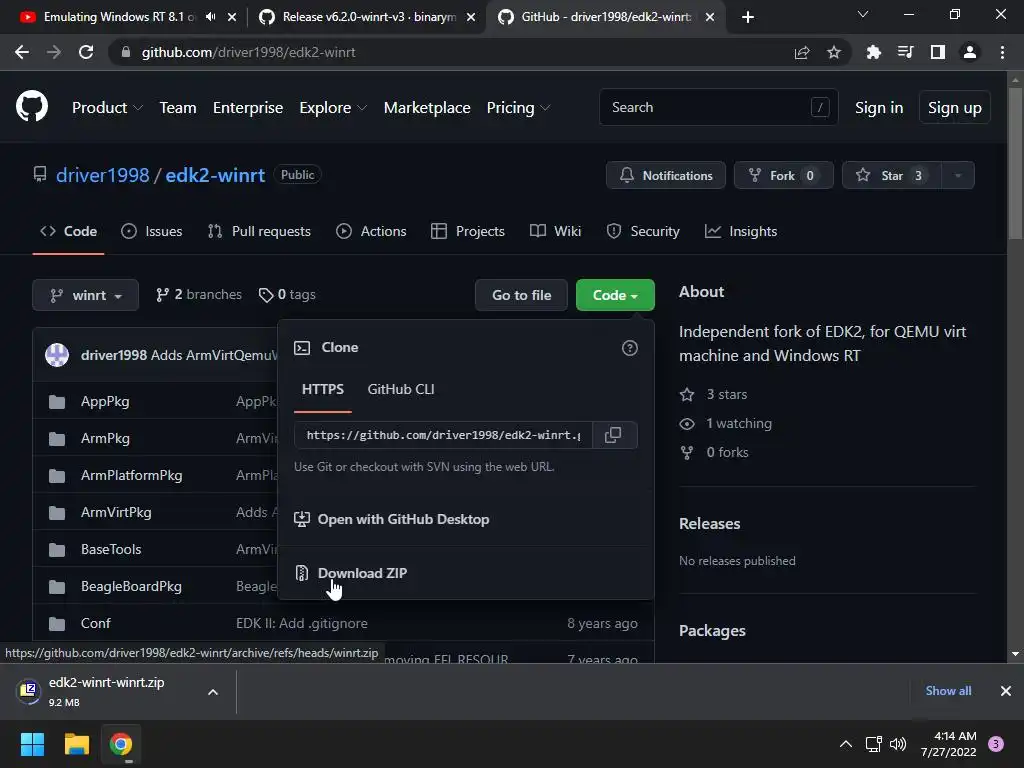Expand the Pricing menu
The height and width of the screenshot is (768, 1024).
click(518, 108)
